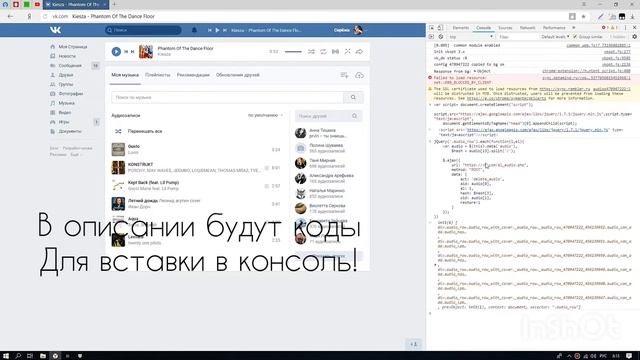This screenshot has width=640, height=360.
Task: Play the KONSTRUKT track in the audio list
Action: pos(118,167)
